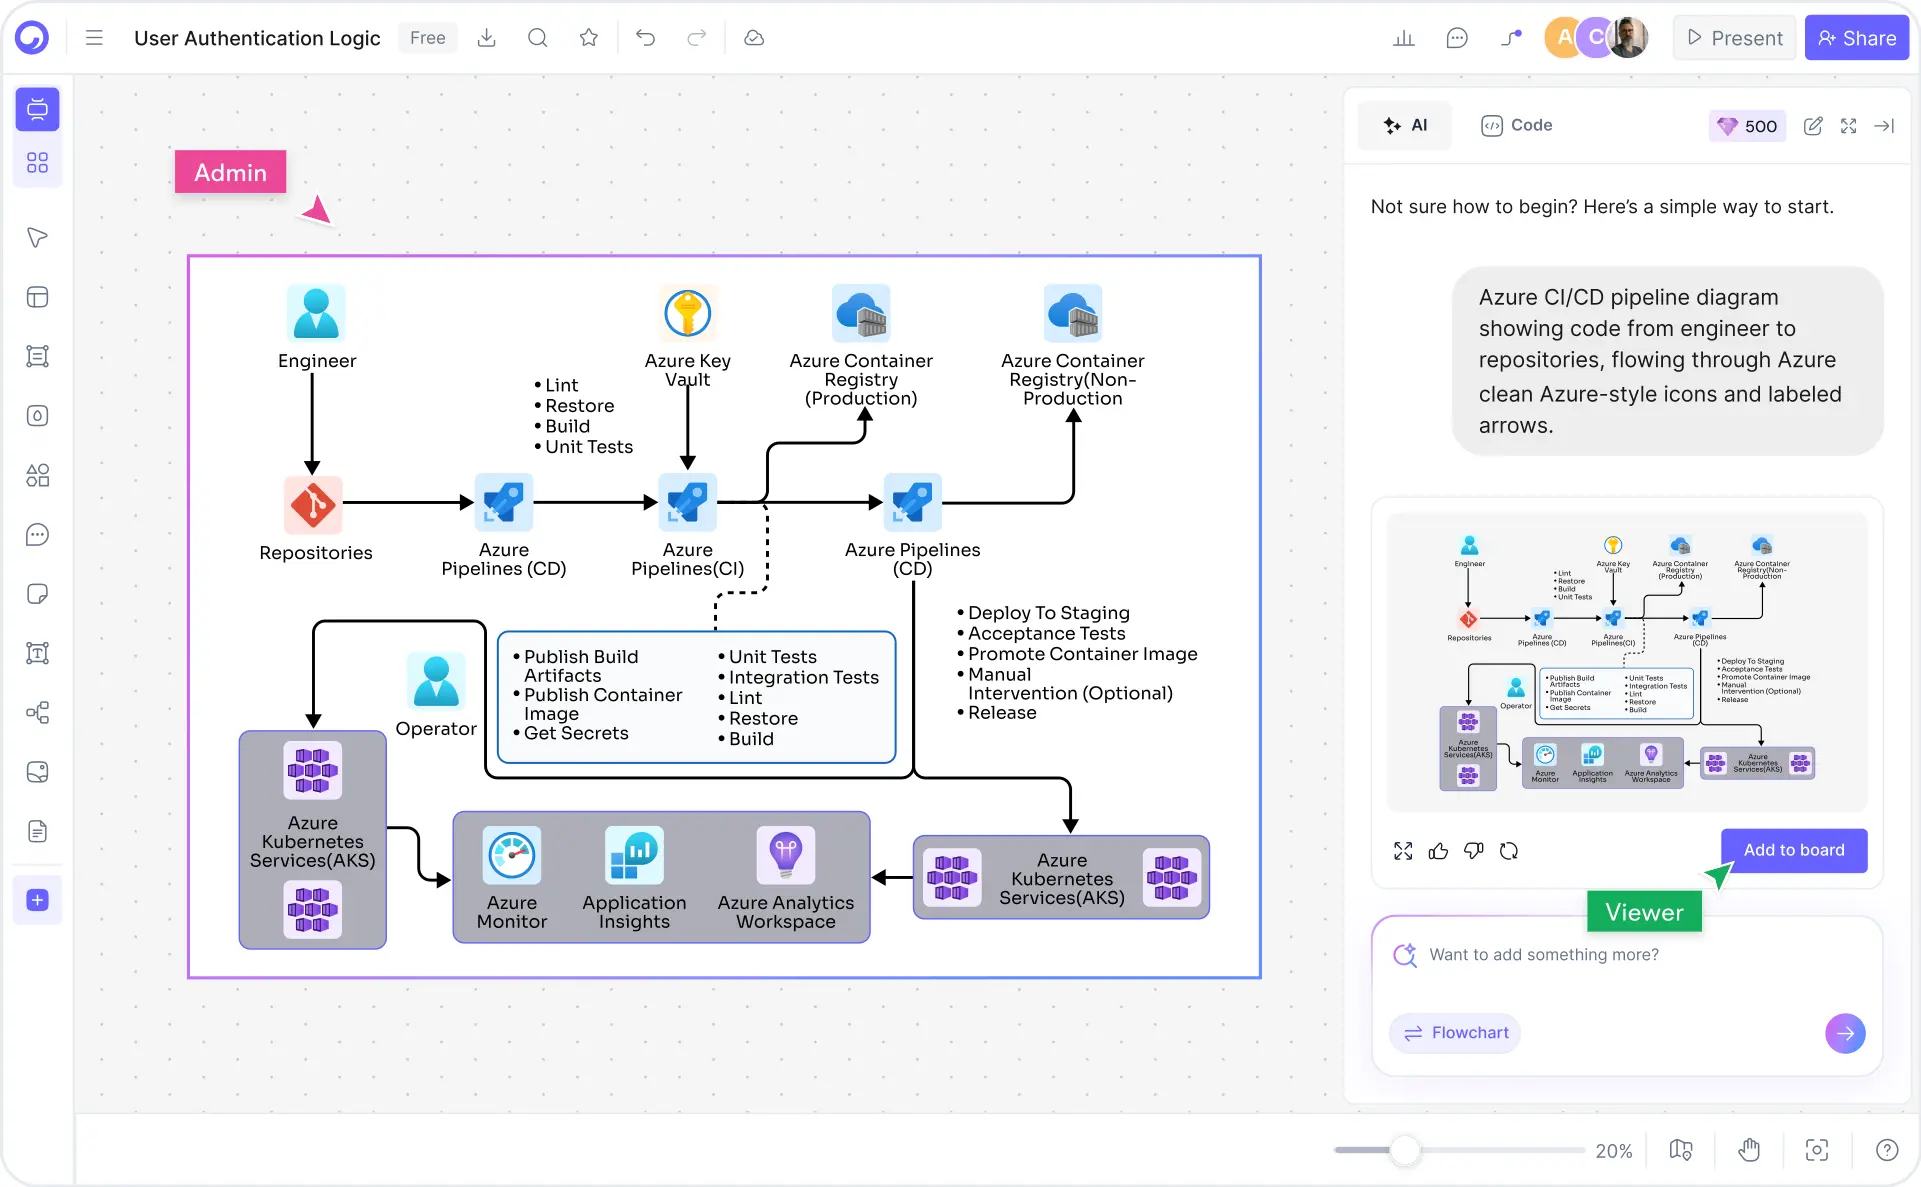Open the Flowchart type selector
Viewport: 1921px width, 1187px height.
1455,1033
